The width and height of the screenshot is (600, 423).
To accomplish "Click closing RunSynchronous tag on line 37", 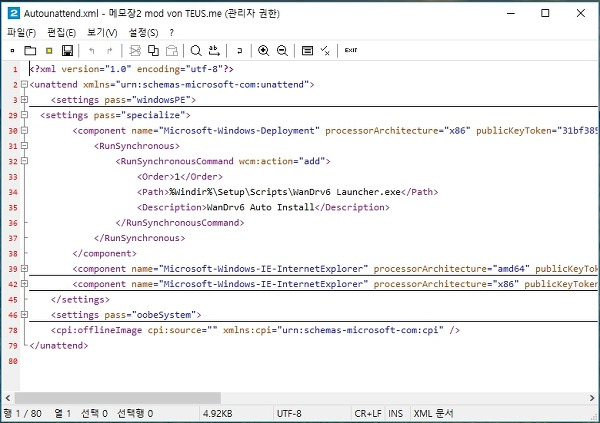I will point(139,238).
